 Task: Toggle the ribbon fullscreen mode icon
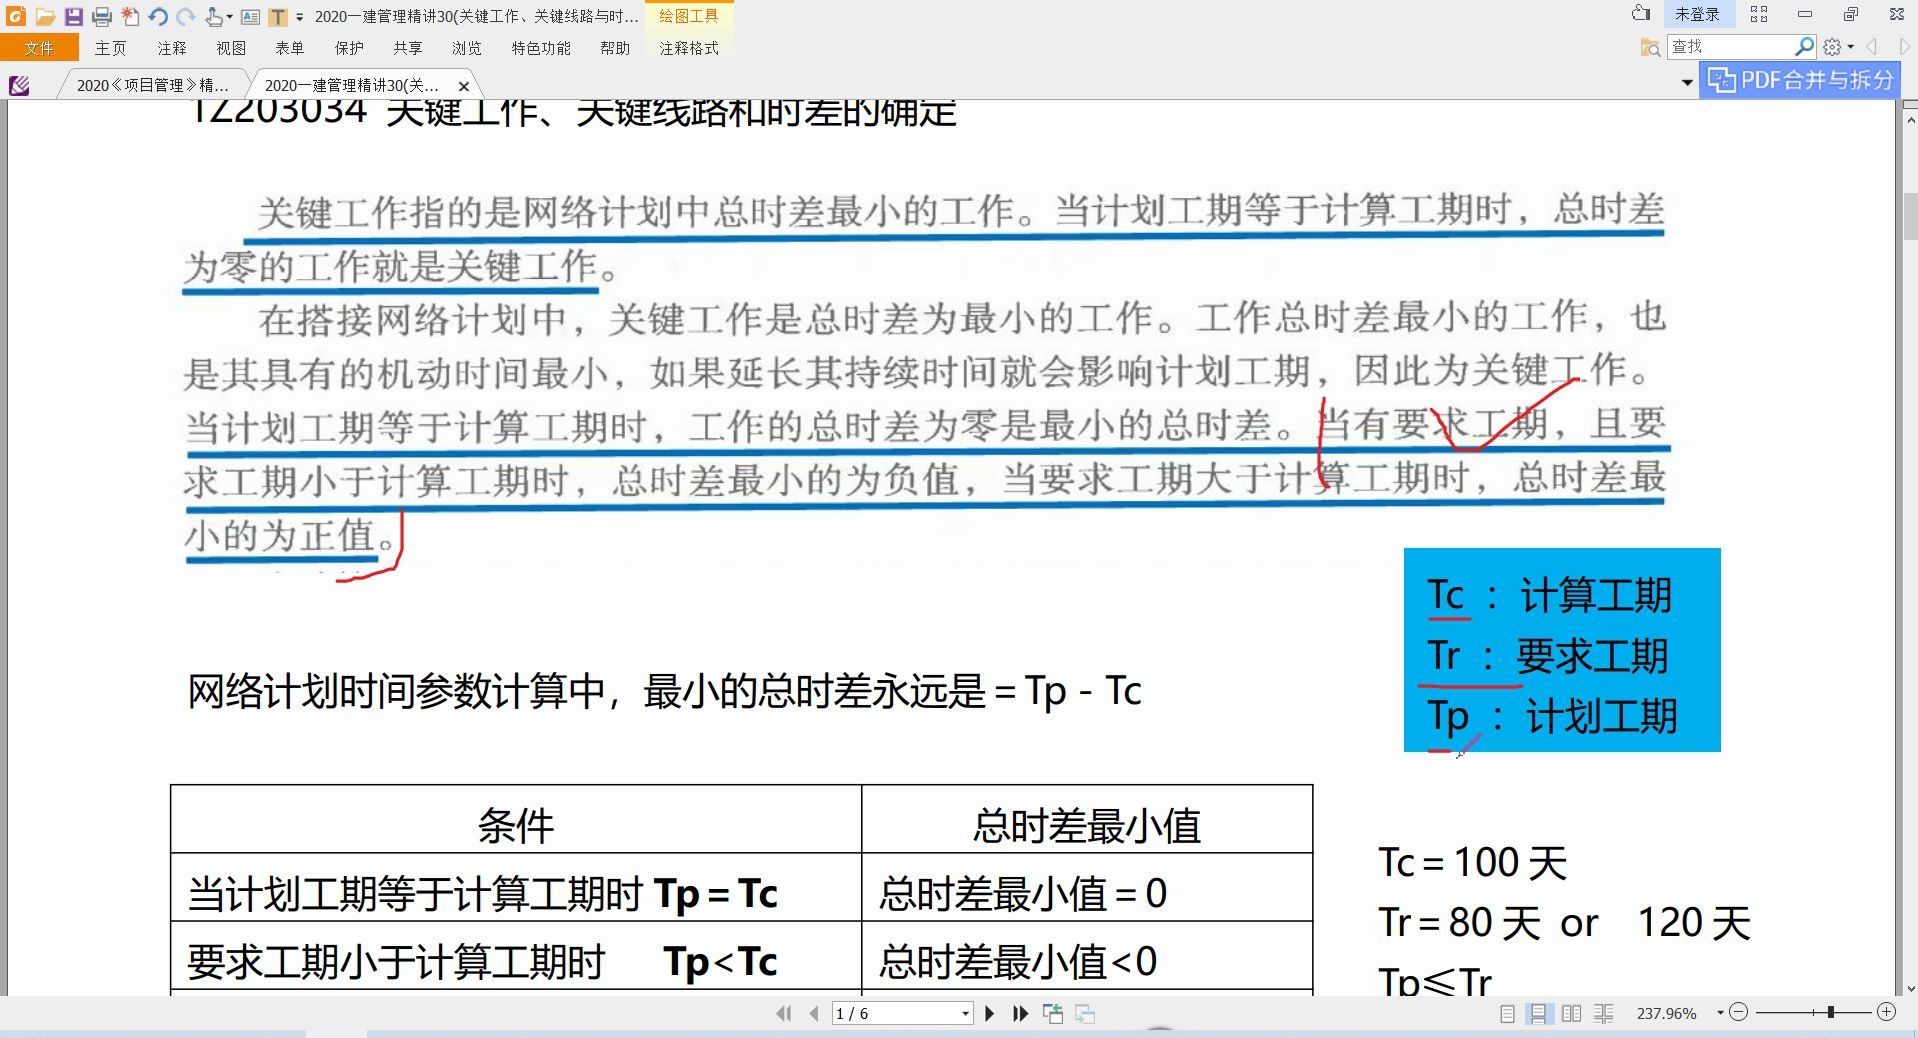[x=1759, y=14]
